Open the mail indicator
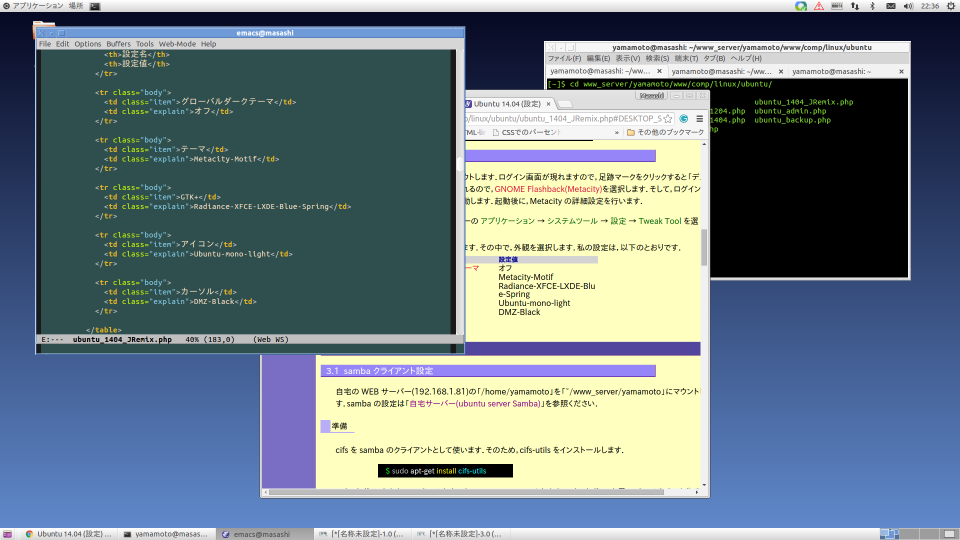 tap(891, 6)
